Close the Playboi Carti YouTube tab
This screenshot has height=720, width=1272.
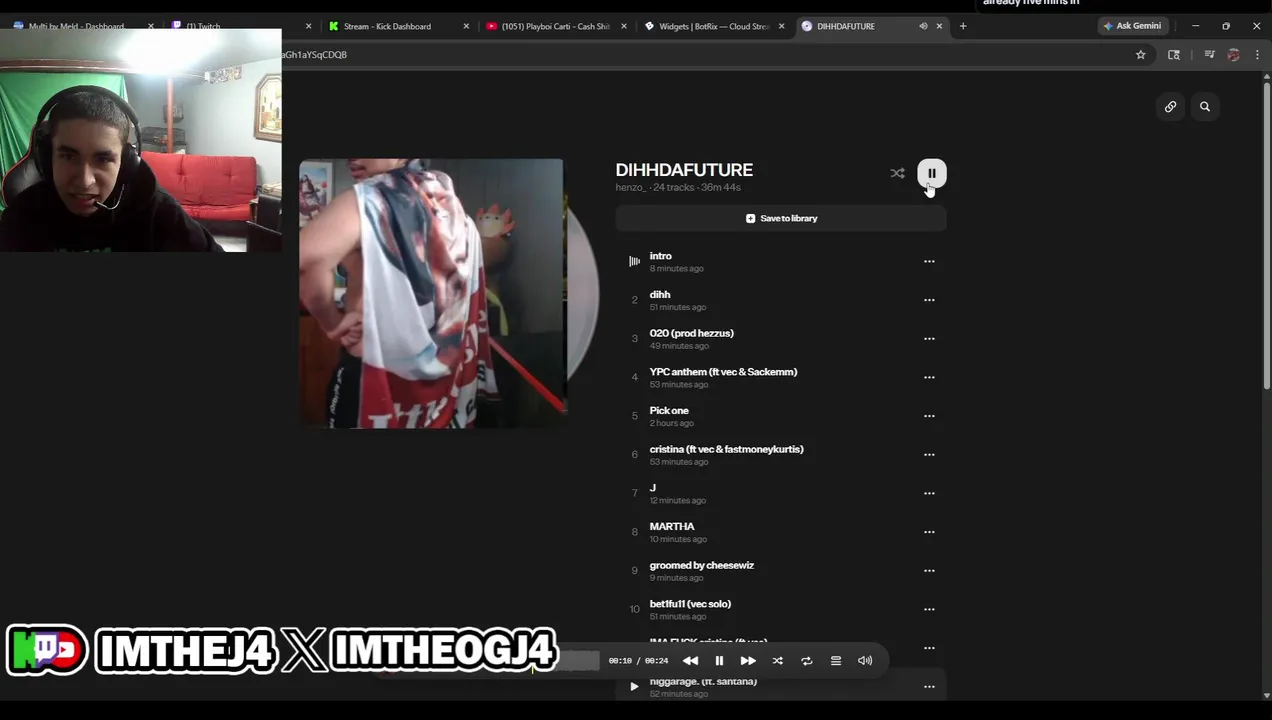624,26
